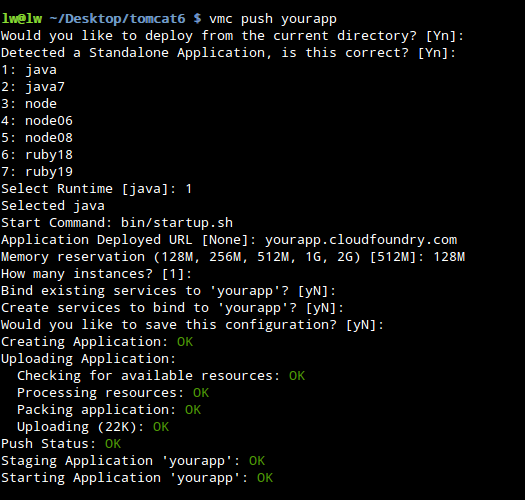Click the OK after Creating Application
The image size is (525, 500).
point(185,342)
